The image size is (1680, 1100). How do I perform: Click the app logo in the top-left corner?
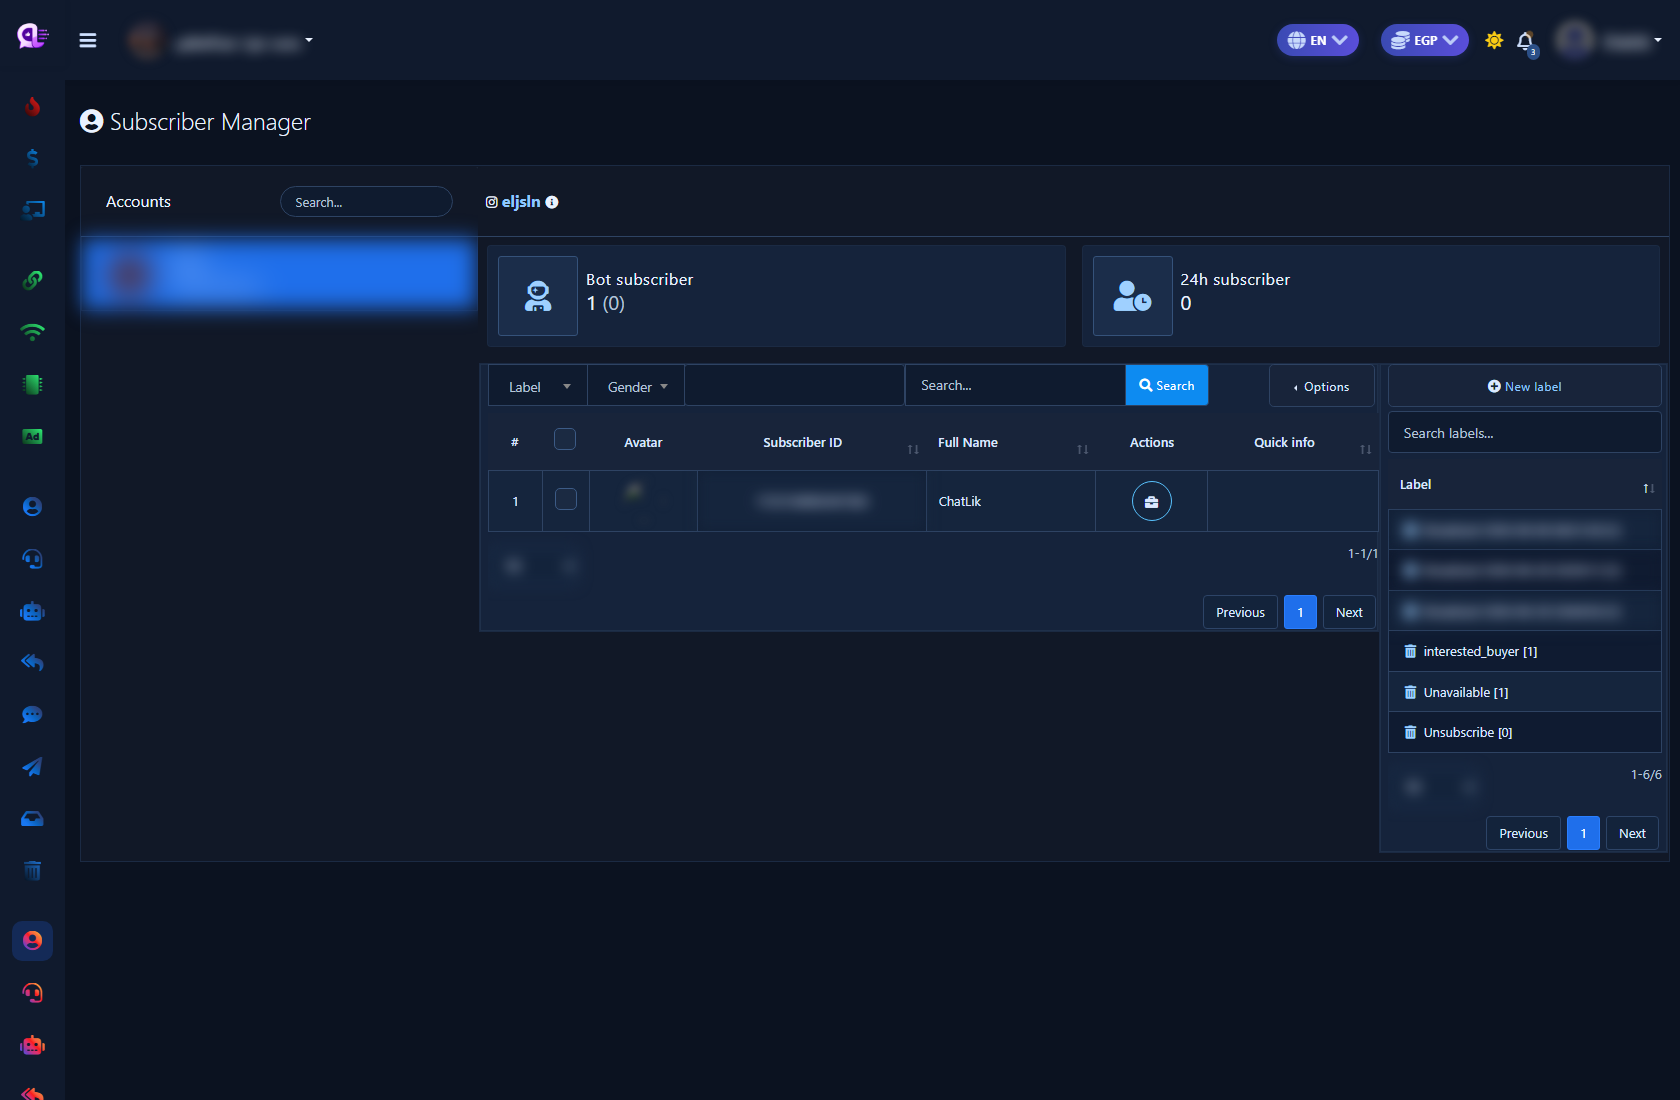tap(32, 37)
